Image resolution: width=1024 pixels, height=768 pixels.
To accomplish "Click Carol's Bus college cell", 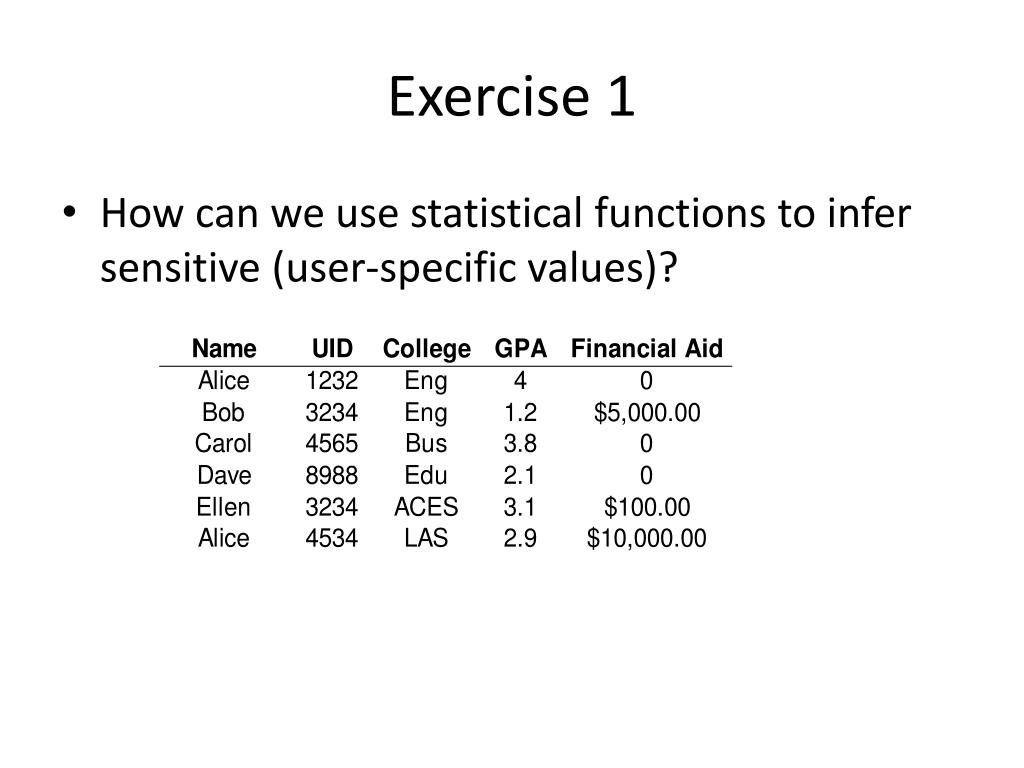I will (x=426, y=443).
